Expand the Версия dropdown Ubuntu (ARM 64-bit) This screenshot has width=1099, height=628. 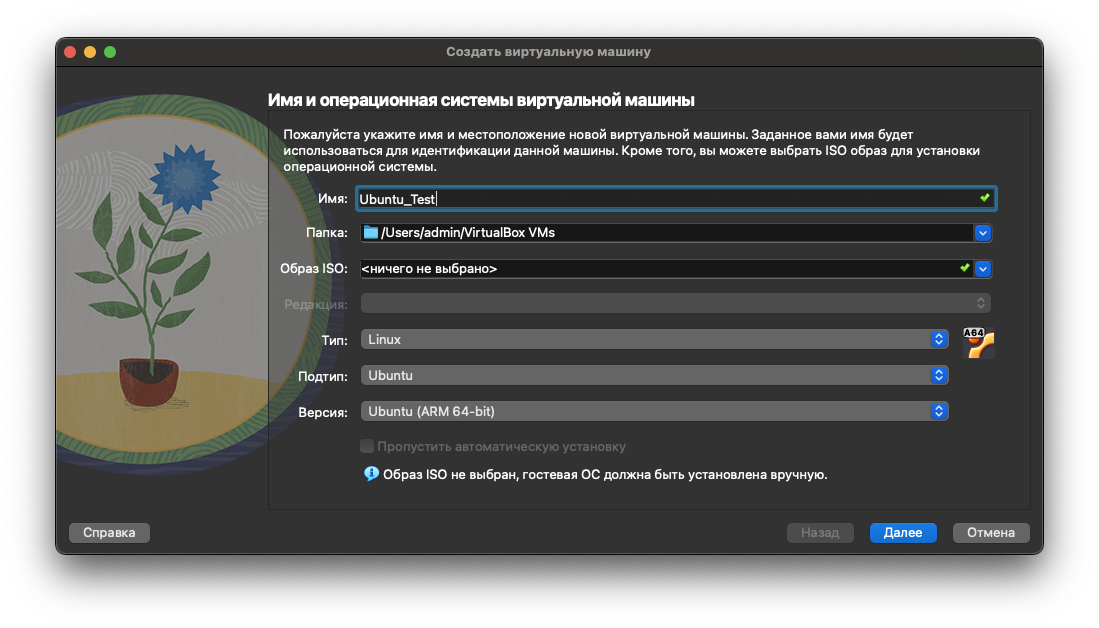click(654, 411)
